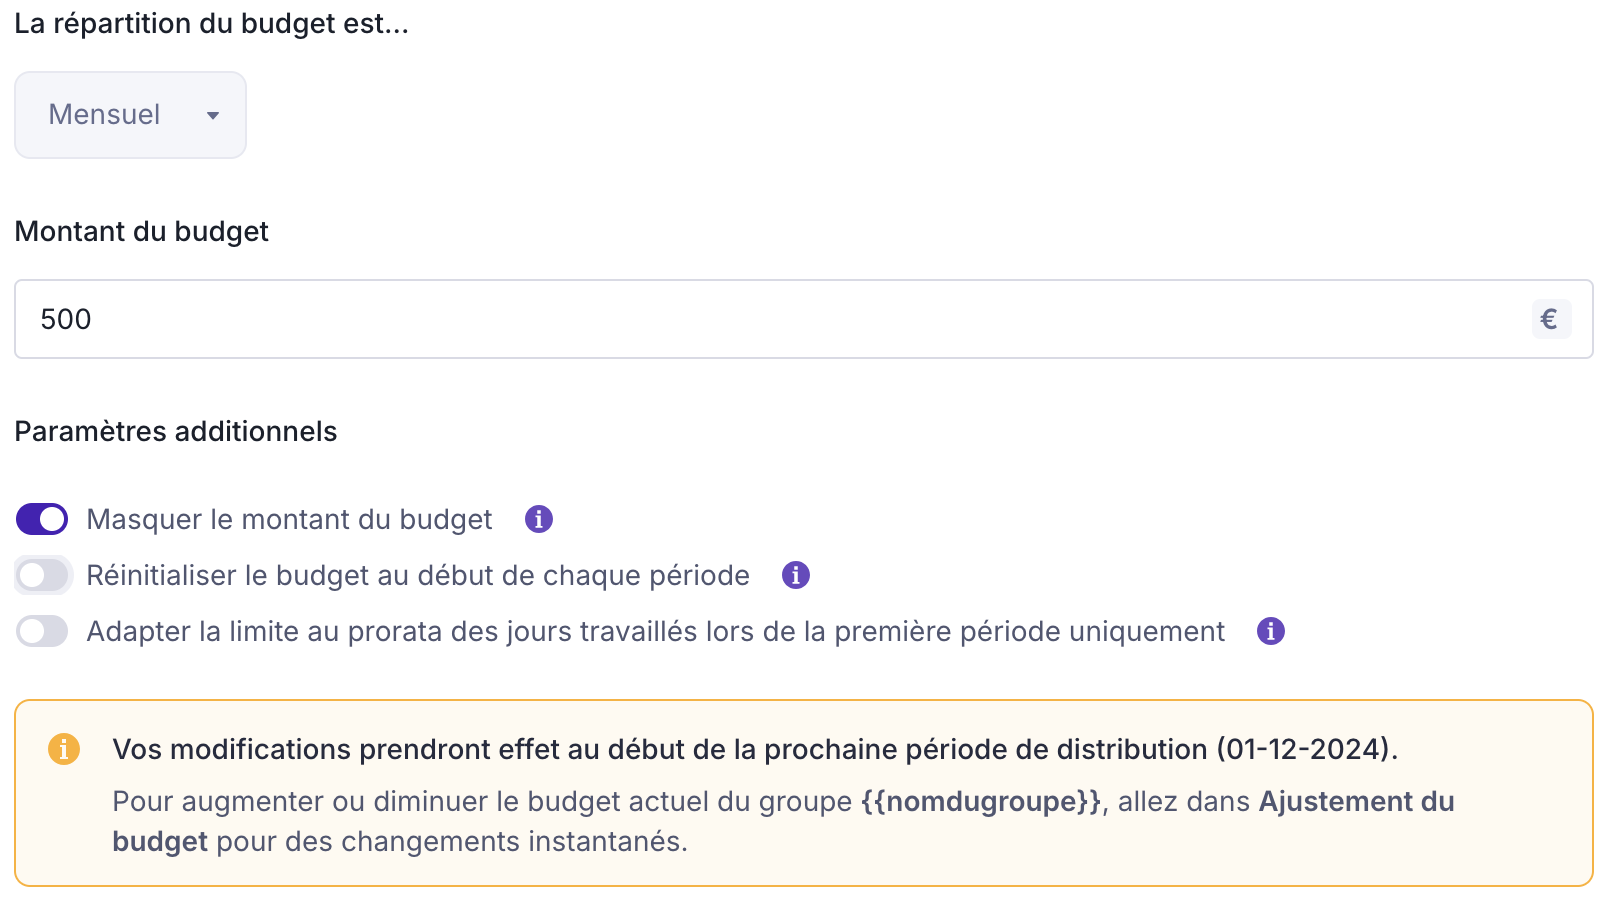
Task: Click the euro currency icon
Action: [1550, 319]
